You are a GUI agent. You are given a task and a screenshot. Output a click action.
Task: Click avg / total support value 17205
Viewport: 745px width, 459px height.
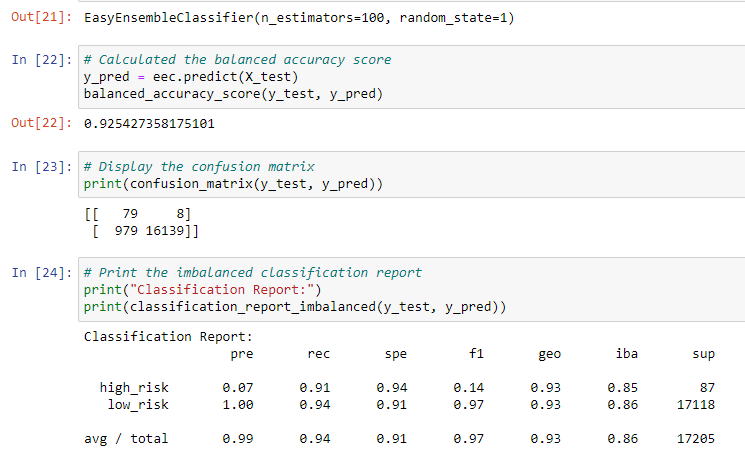(696, 439)
